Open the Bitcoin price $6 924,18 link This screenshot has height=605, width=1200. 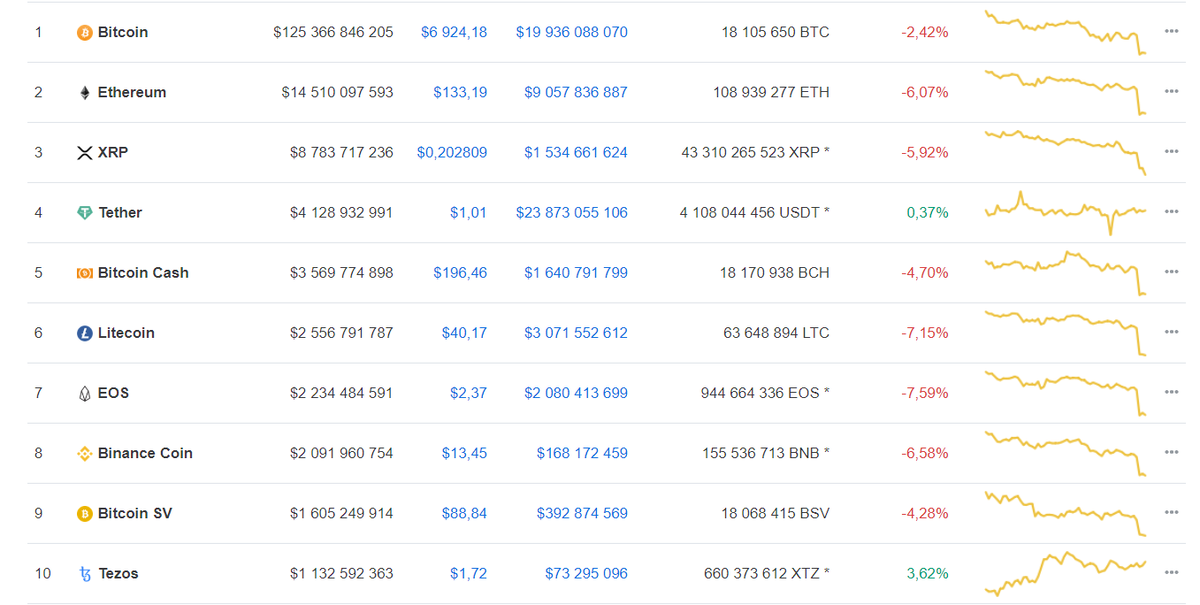[456, 31]
